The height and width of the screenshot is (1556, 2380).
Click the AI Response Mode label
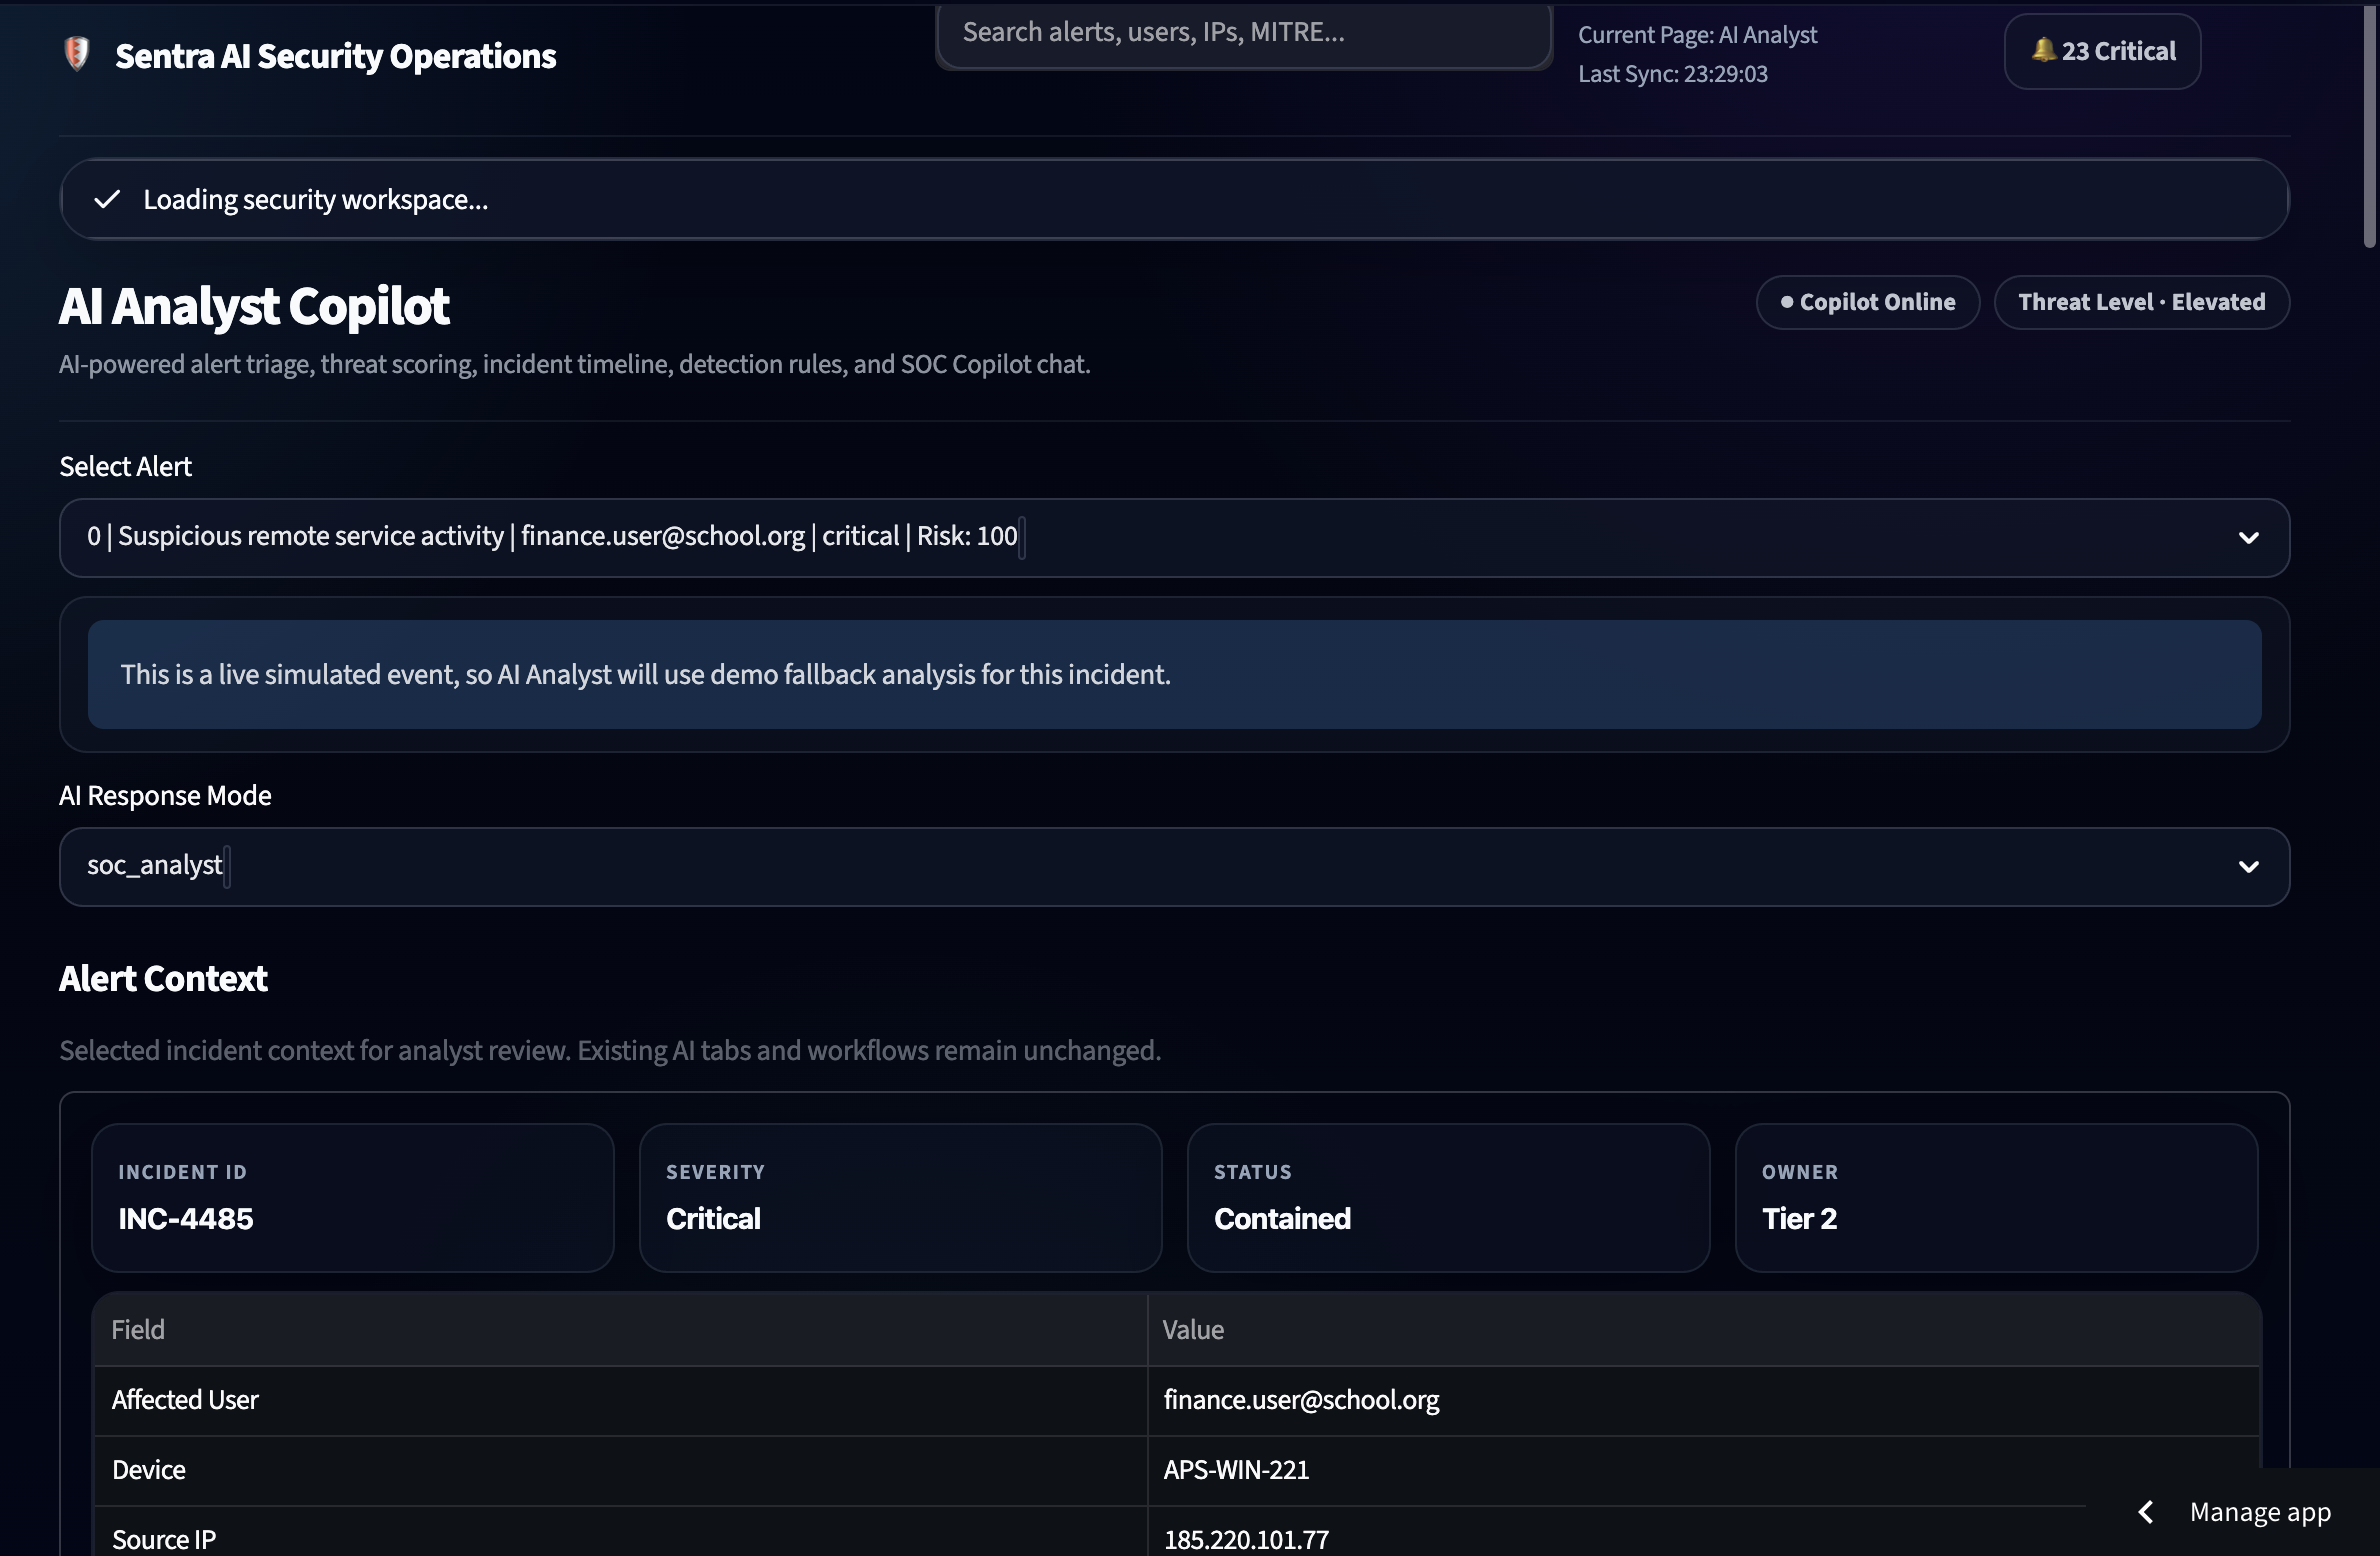165,796
